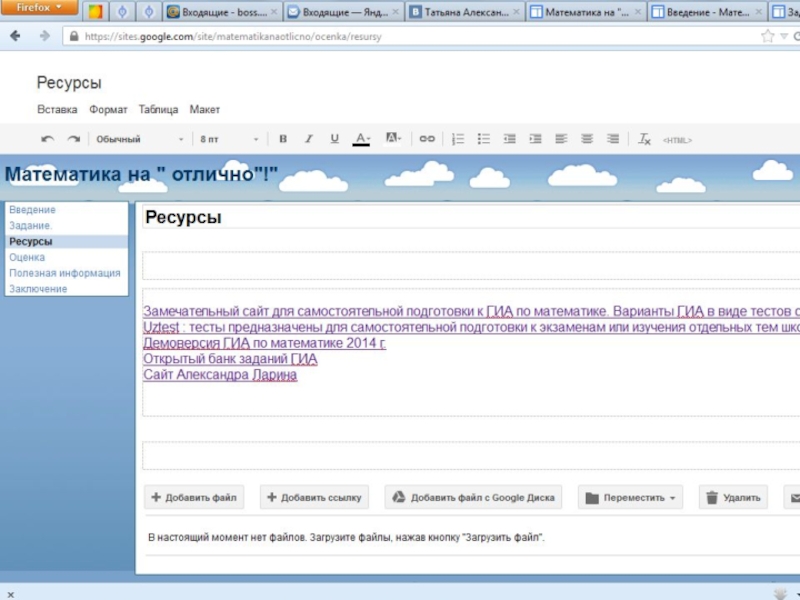The image size is (800, 600).
Task: Increase the indent of the text
Action: tap(535, 139)
